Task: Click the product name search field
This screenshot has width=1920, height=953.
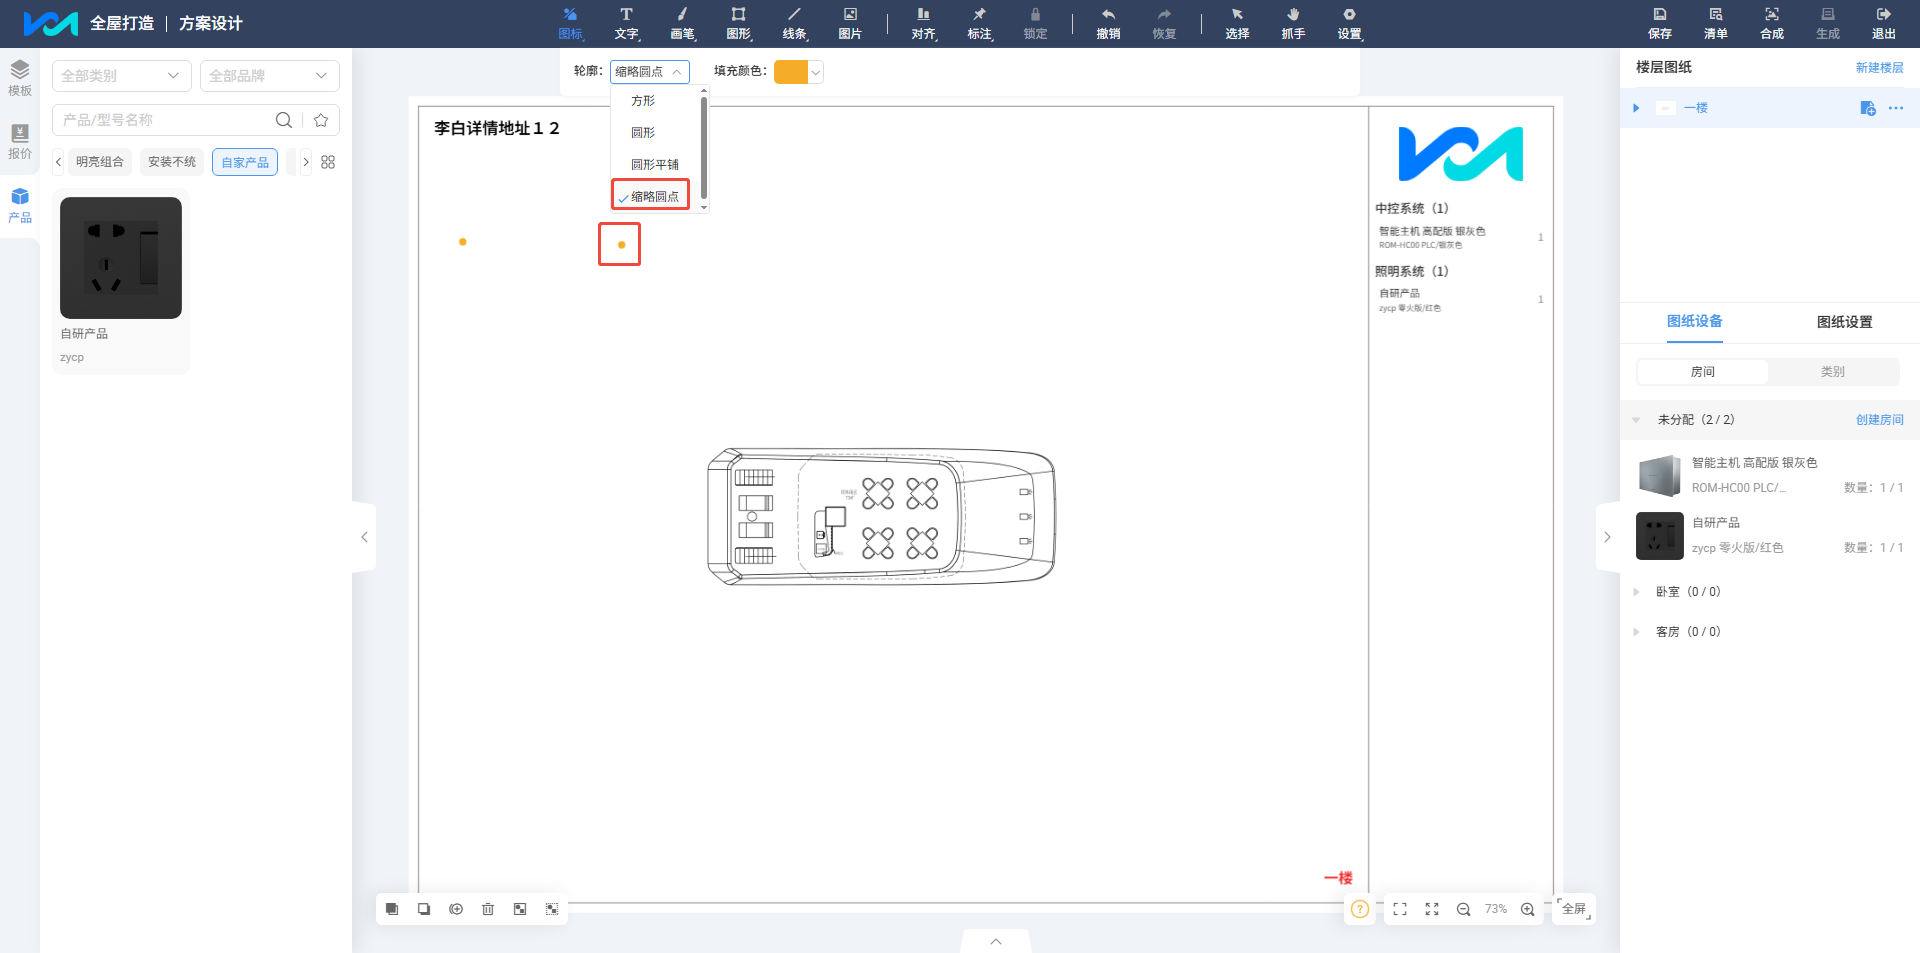Action: 165,120
